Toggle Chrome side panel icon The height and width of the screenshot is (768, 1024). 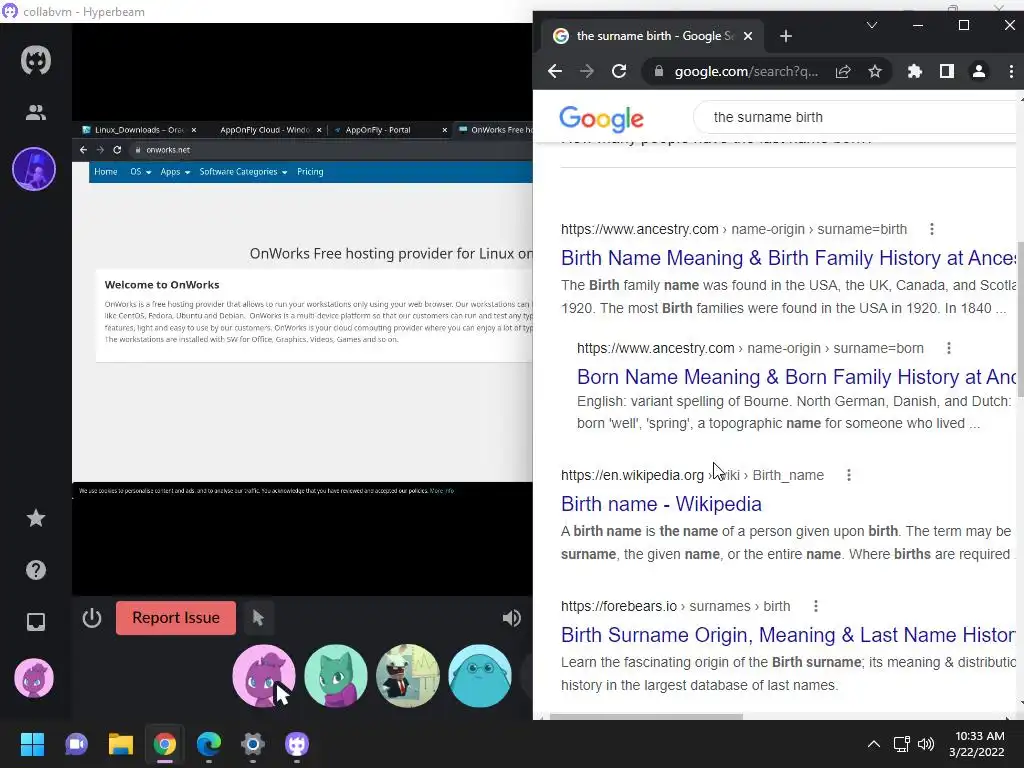click(x=946, y=71)
